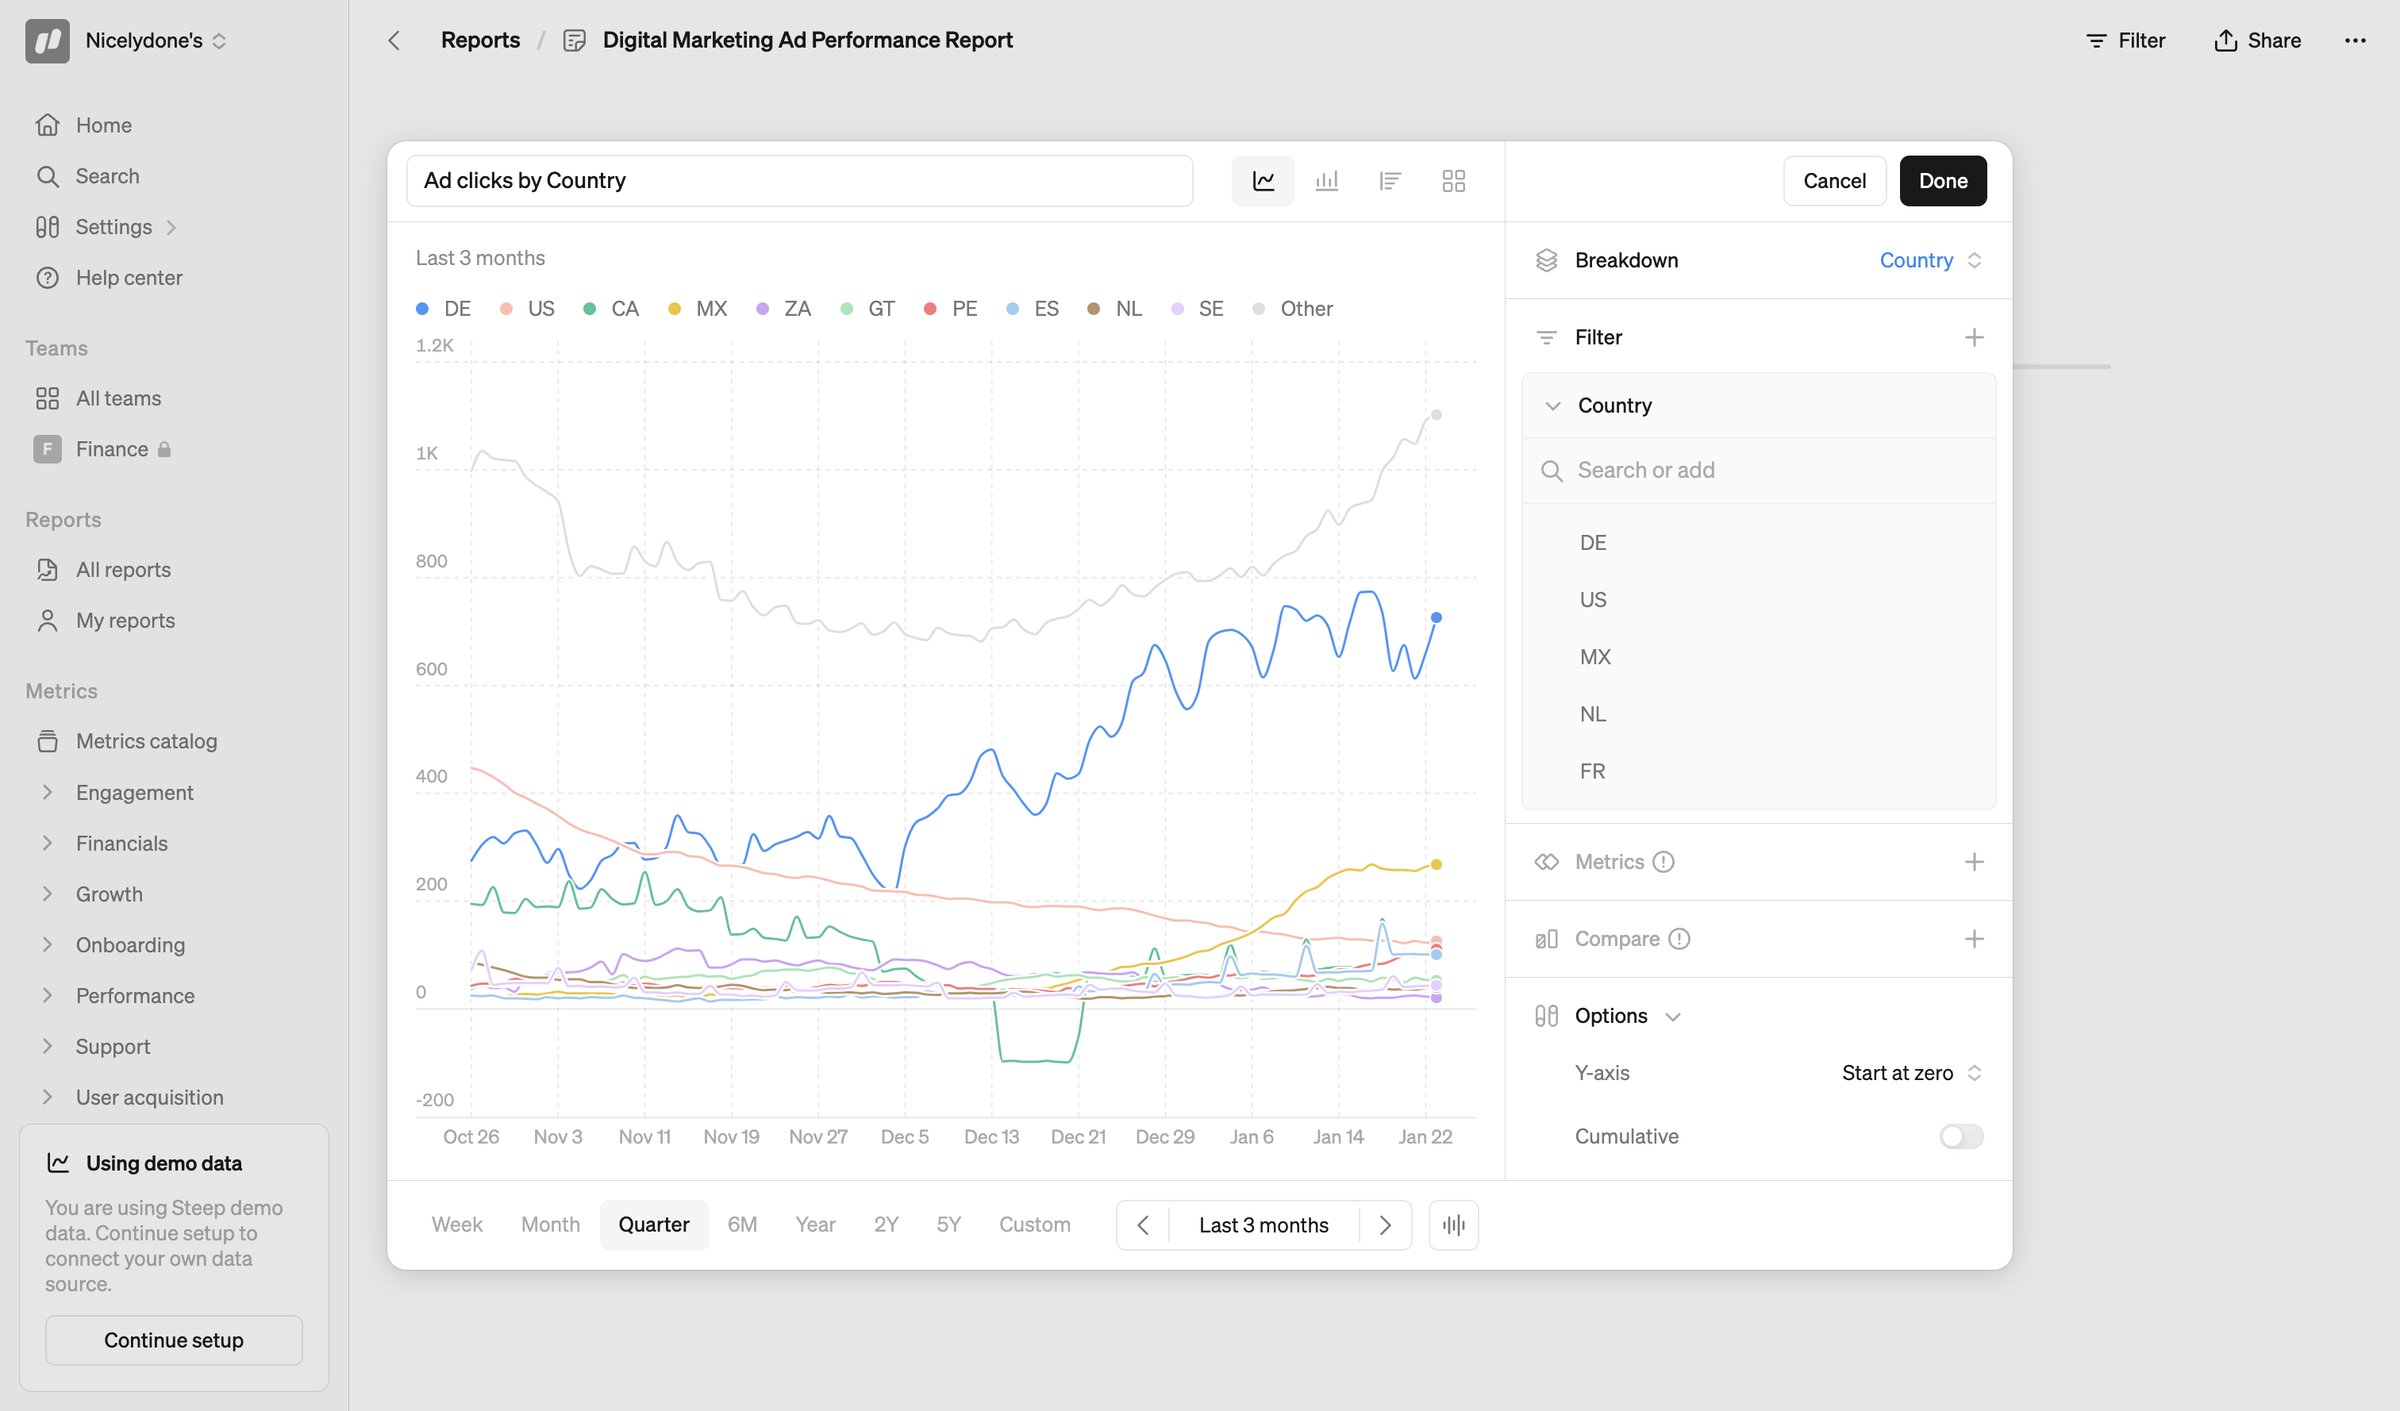Click the MX legend color dot
The width and height of the screenshot is (2400, 1411).
(x=674, y=309)
